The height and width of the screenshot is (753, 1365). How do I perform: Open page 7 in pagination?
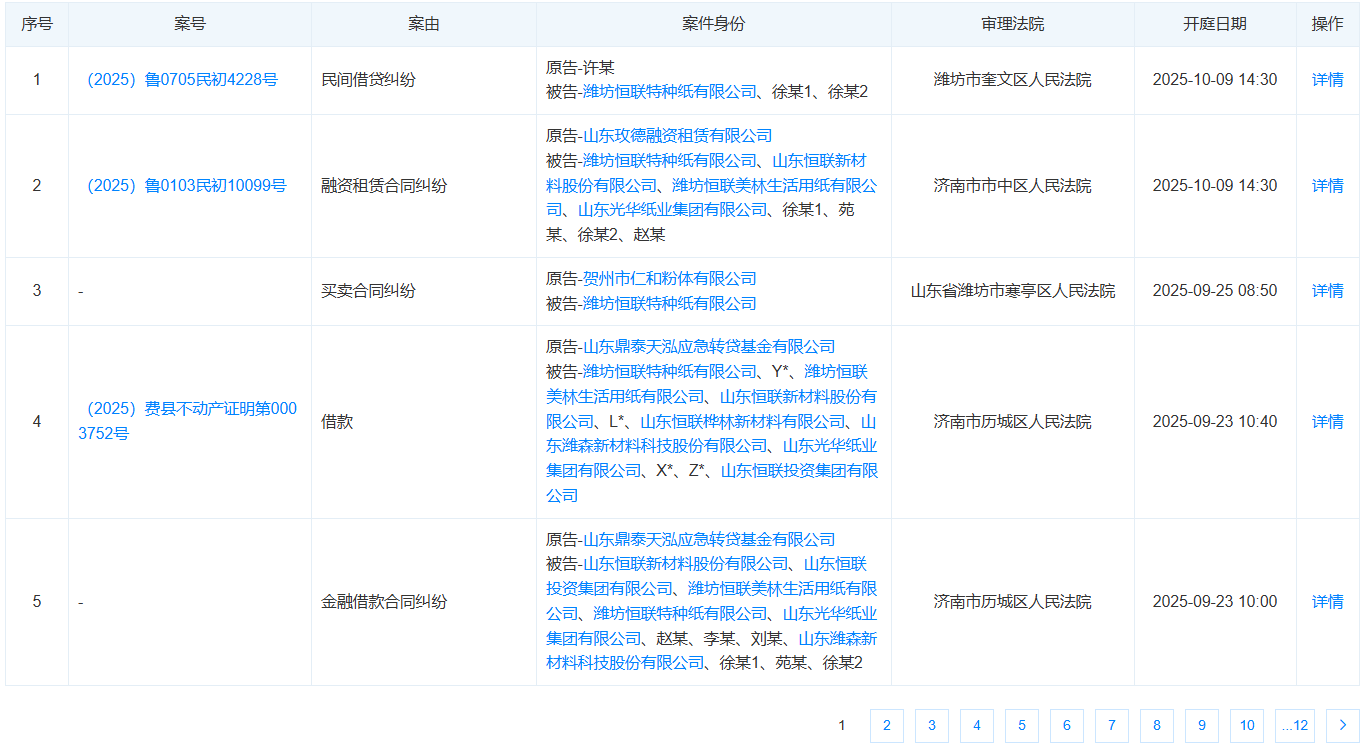[x=1112, y=726]
